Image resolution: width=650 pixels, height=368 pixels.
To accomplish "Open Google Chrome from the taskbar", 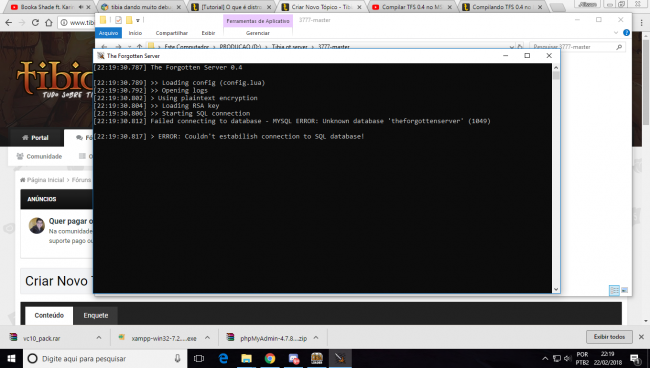I will point(270,358).
